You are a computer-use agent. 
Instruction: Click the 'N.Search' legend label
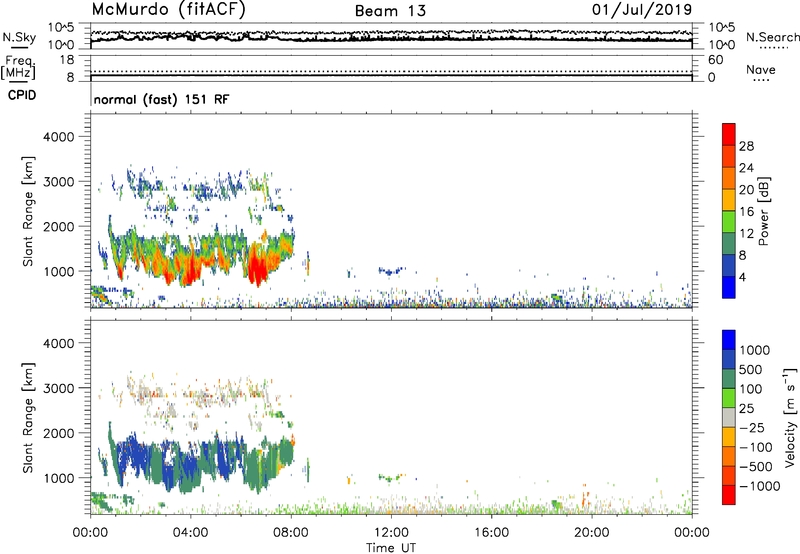pos(772,37)
